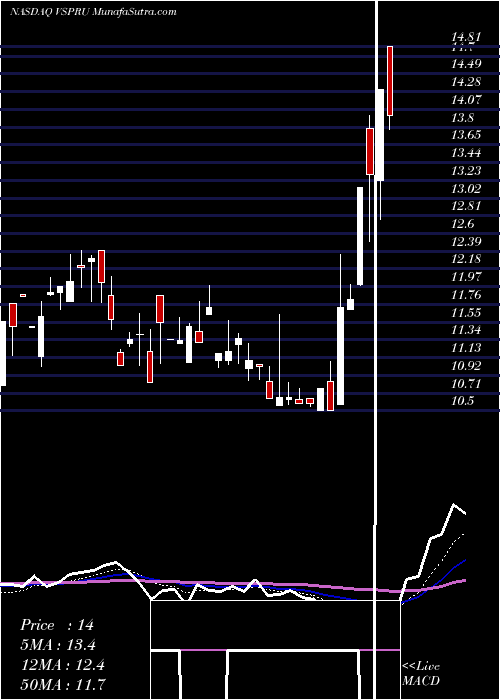Click the 14.49 price axis label
The height and width of the screenshot is (700, 500).
466,64
